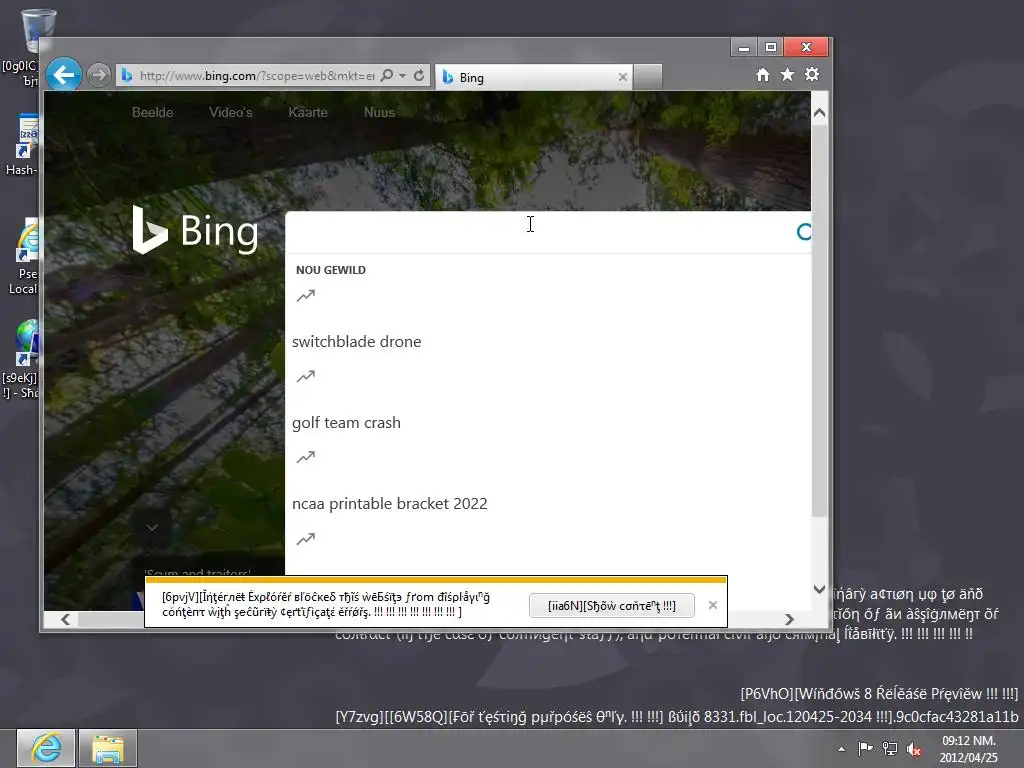This screenshot has width=1024, height=768.
Task: Click the vertical scrollbar down arrow
Action: (819, 589)
